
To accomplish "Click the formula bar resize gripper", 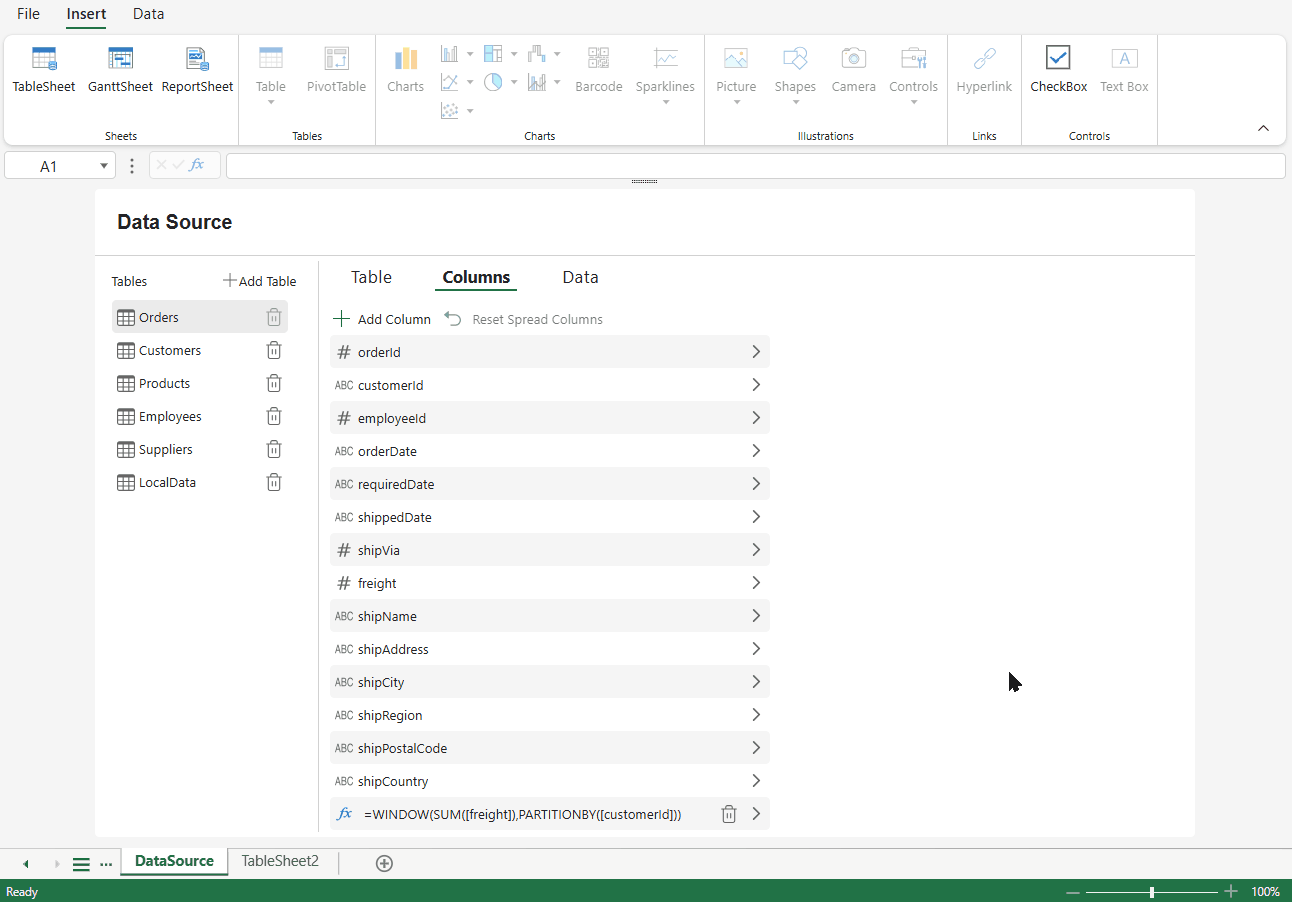I will [x=644, y=182].
